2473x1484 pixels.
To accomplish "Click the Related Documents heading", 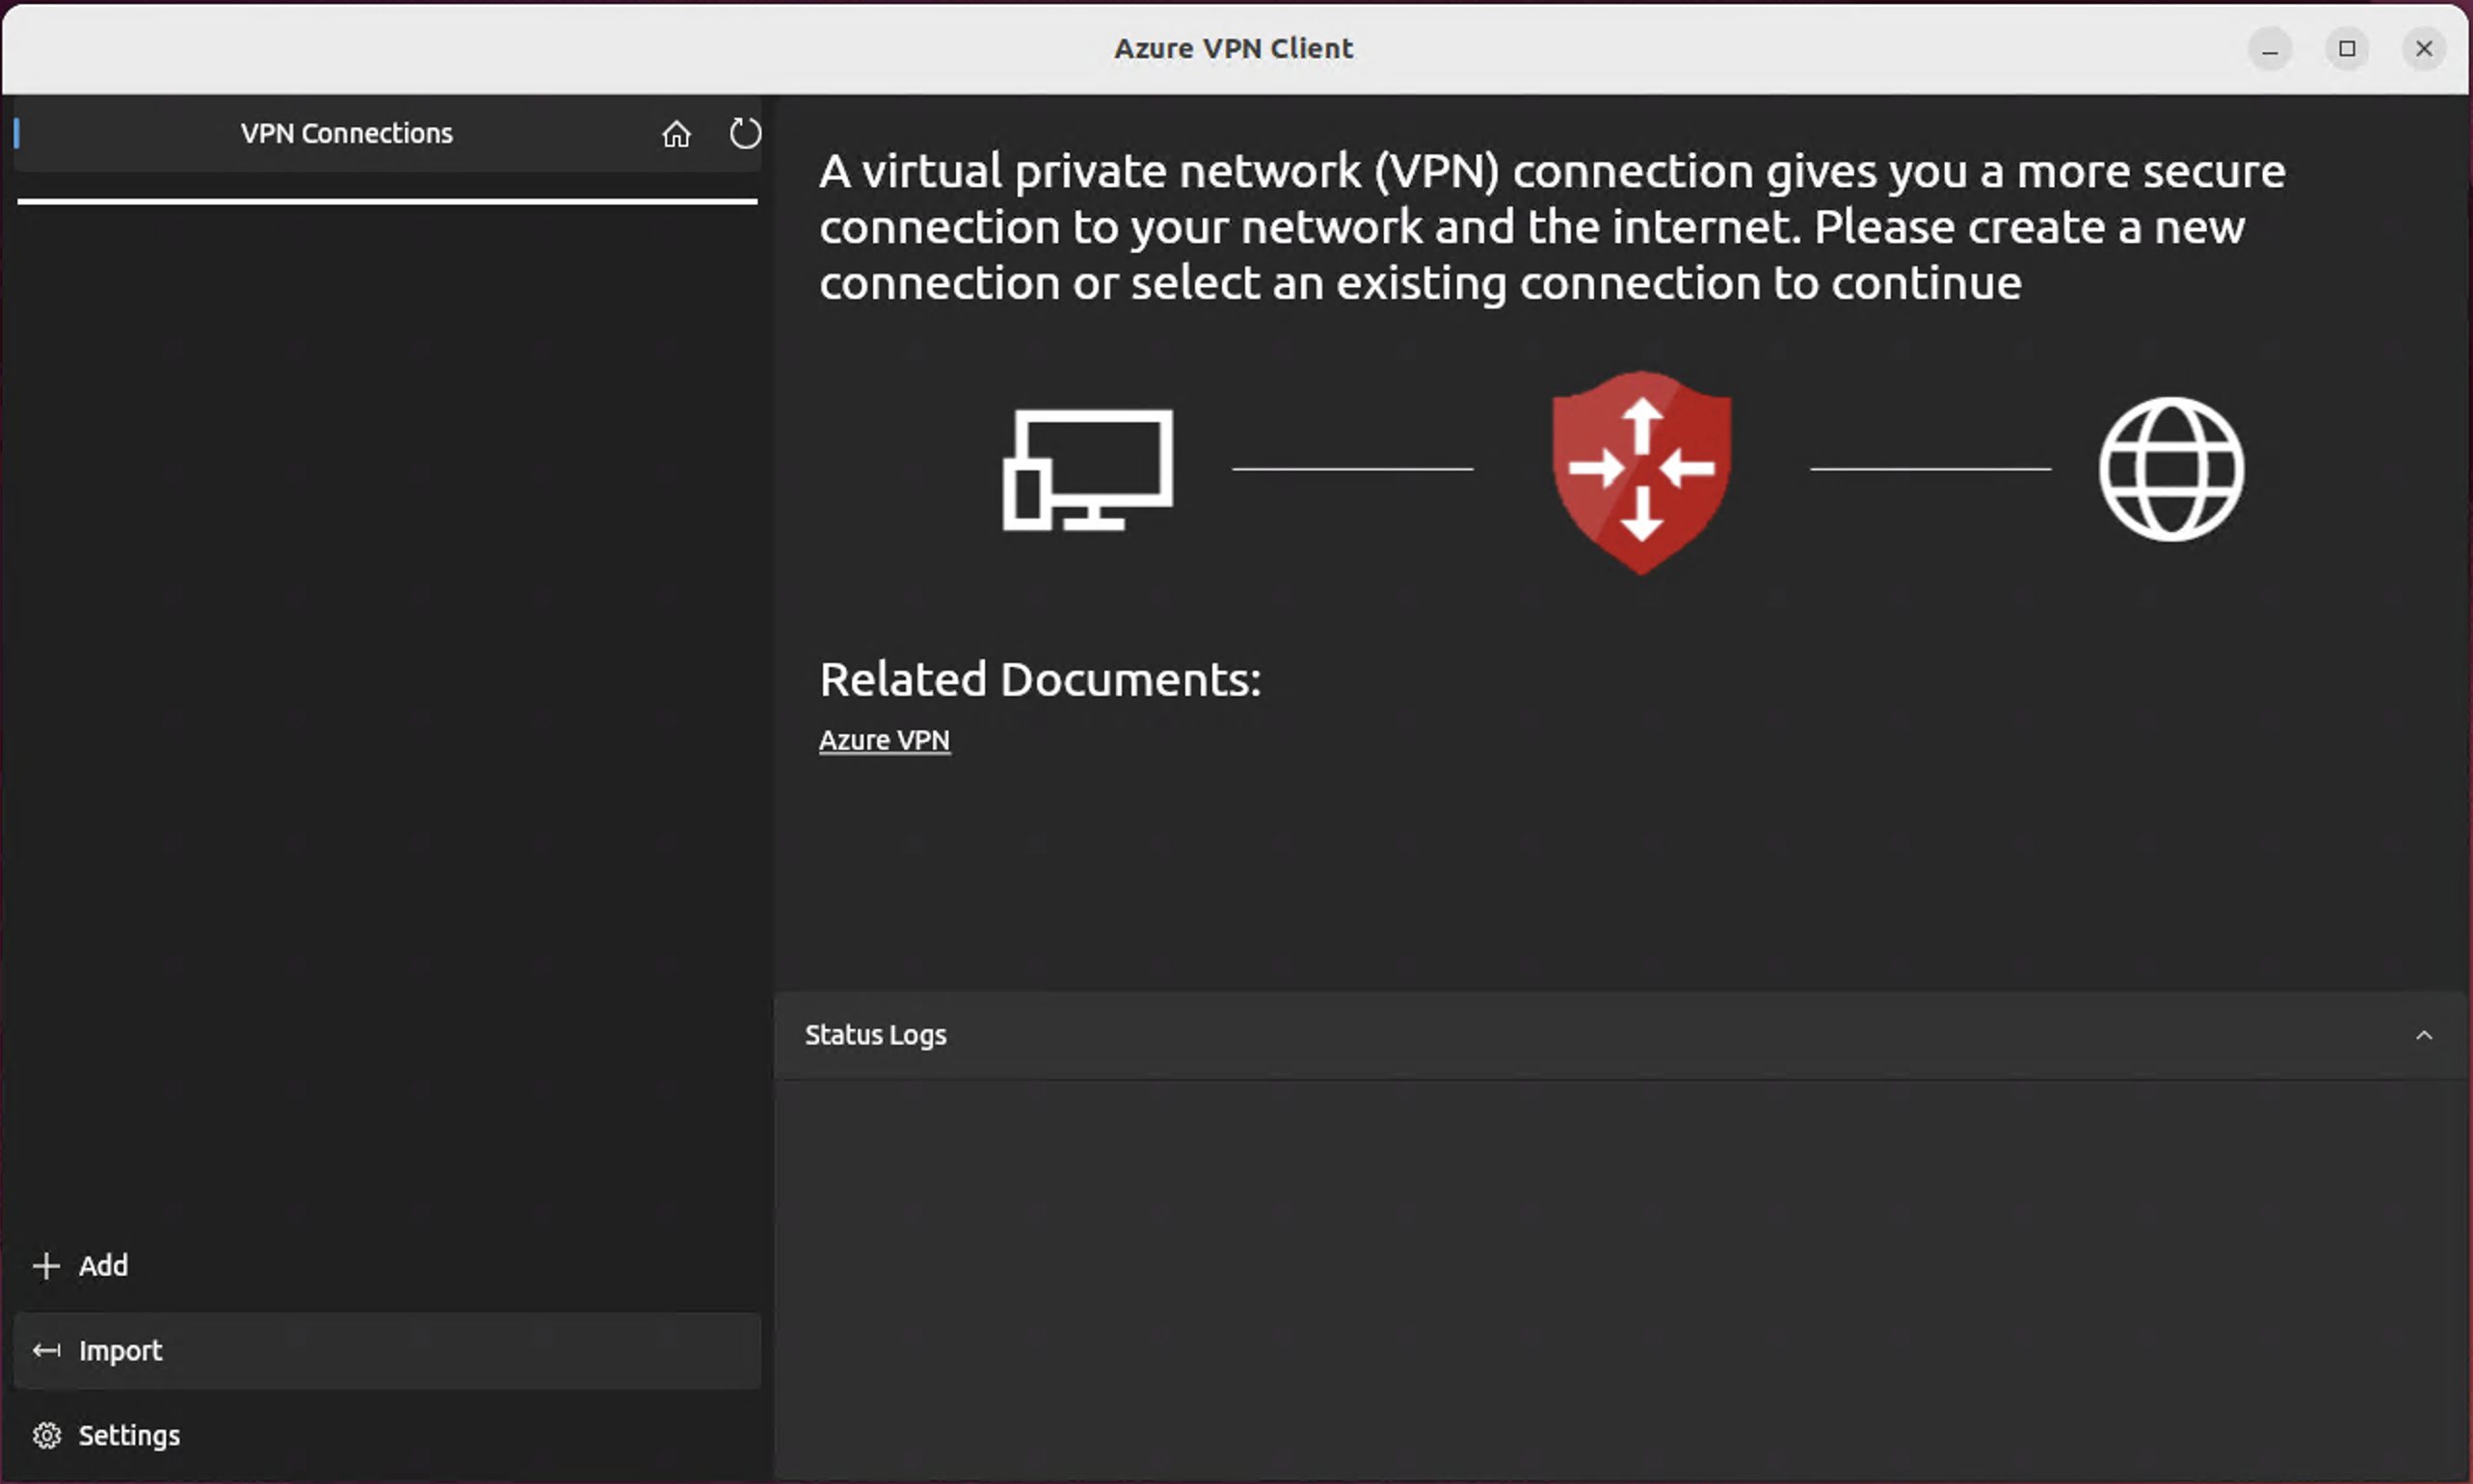I will coord(1040,679).
